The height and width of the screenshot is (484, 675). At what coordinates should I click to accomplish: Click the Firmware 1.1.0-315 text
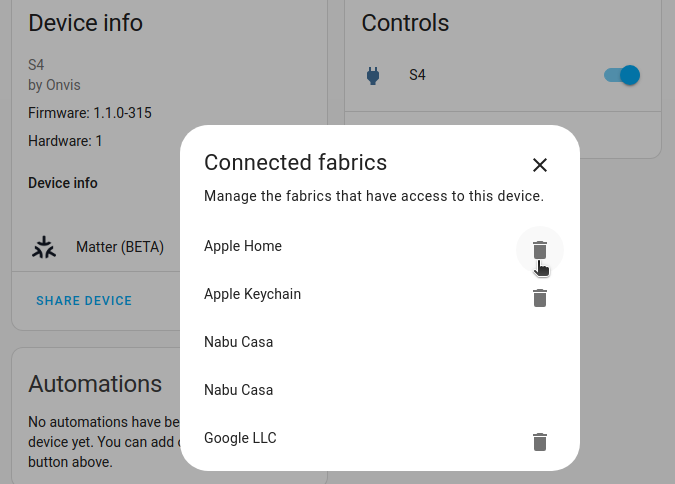pyautogui.click(x=90, y=113)
